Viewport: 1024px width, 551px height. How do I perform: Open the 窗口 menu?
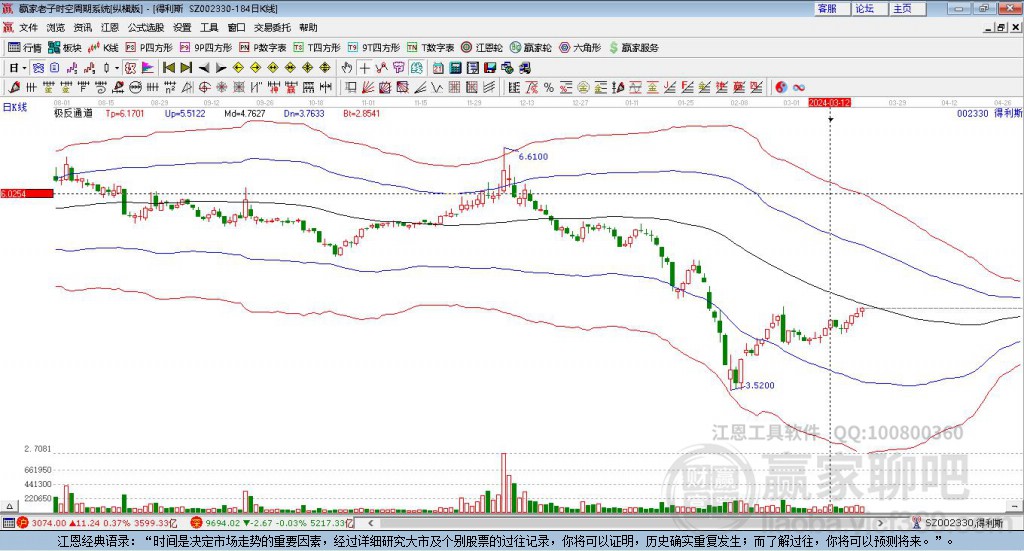point(236,27)
